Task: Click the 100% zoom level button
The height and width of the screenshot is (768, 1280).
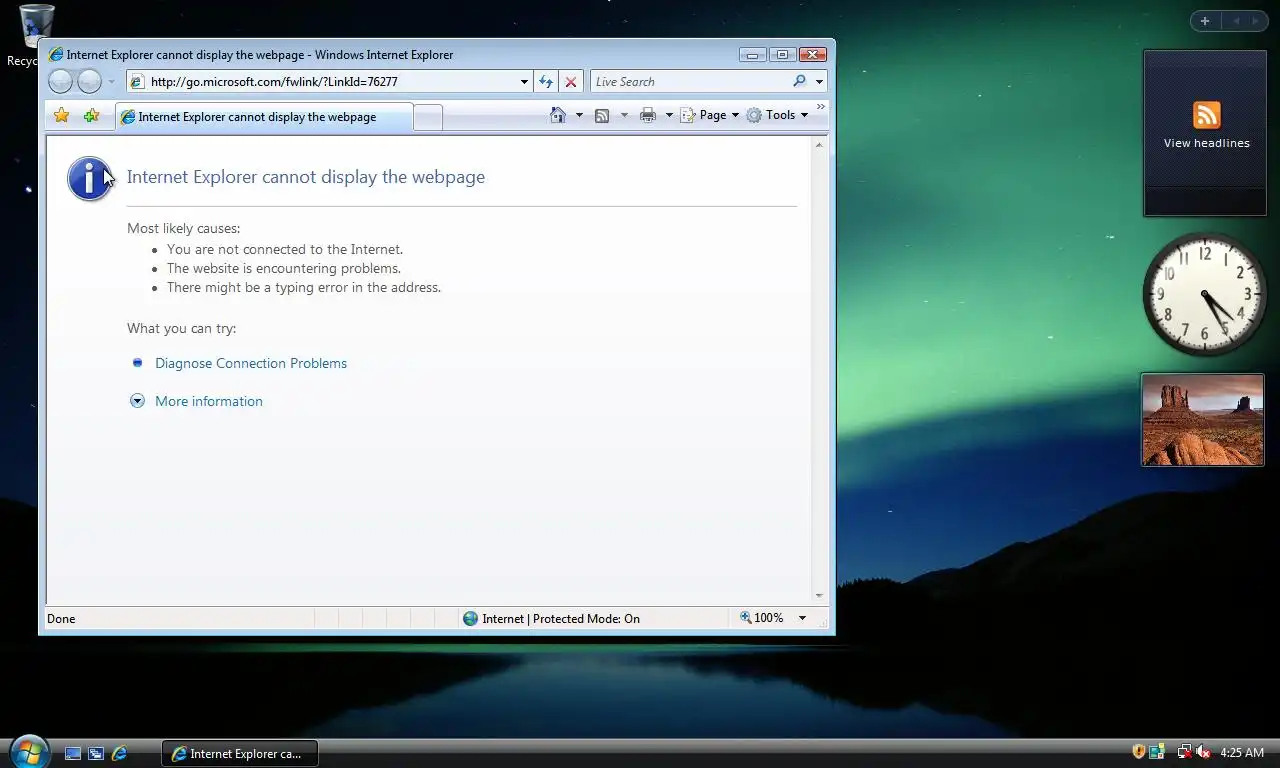Action: [762, 618]
